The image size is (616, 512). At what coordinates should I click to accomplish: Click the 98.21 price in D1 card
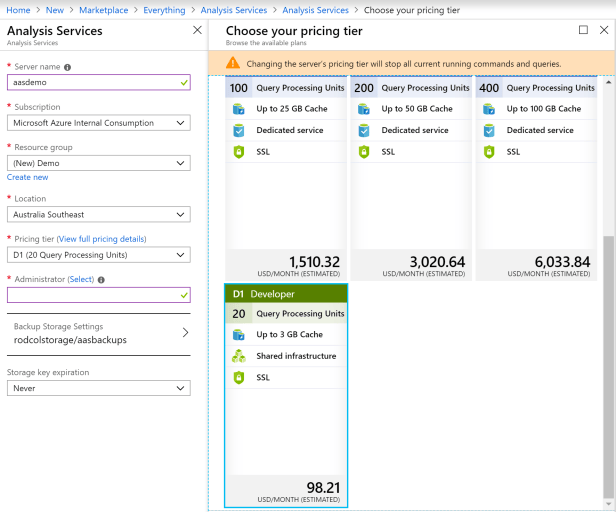(x=323, y=488)
